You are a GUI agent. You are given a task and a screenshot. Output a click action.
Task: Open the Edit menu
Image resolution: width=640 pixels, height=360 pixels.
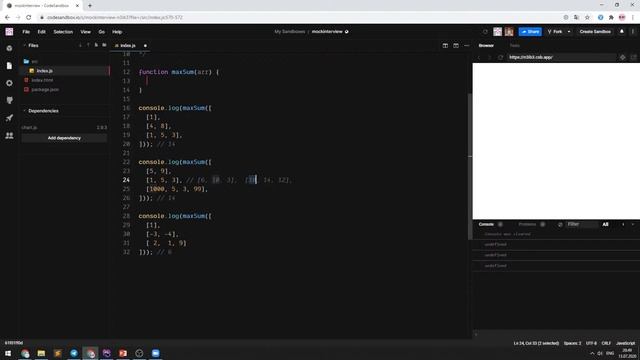click(x=42, y=31)
